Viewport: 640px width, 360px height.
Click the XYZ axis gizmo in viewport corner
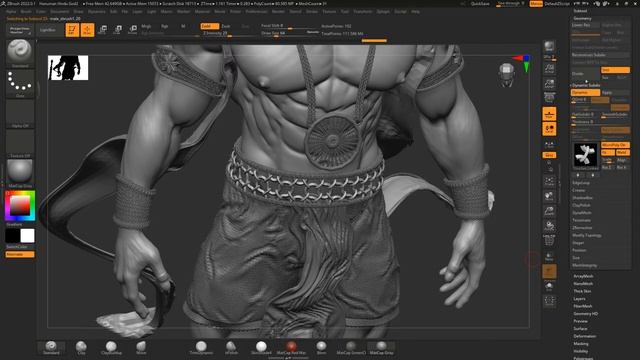[523, 63]
